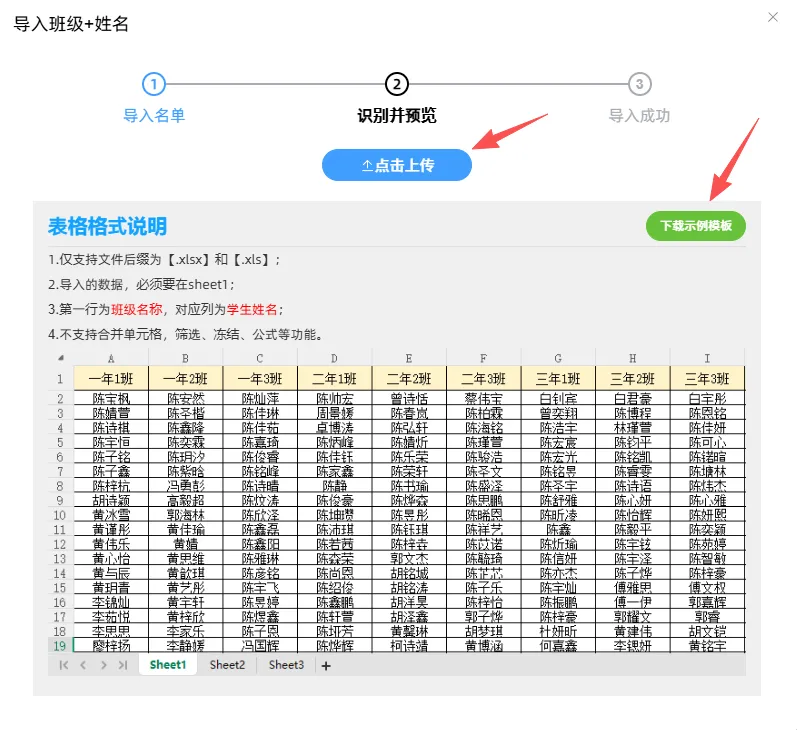Screen dimensions: 797x730
Task: Go to step 1 circle 导入名单
Action: pyautogui.click(x=154, y=84)
